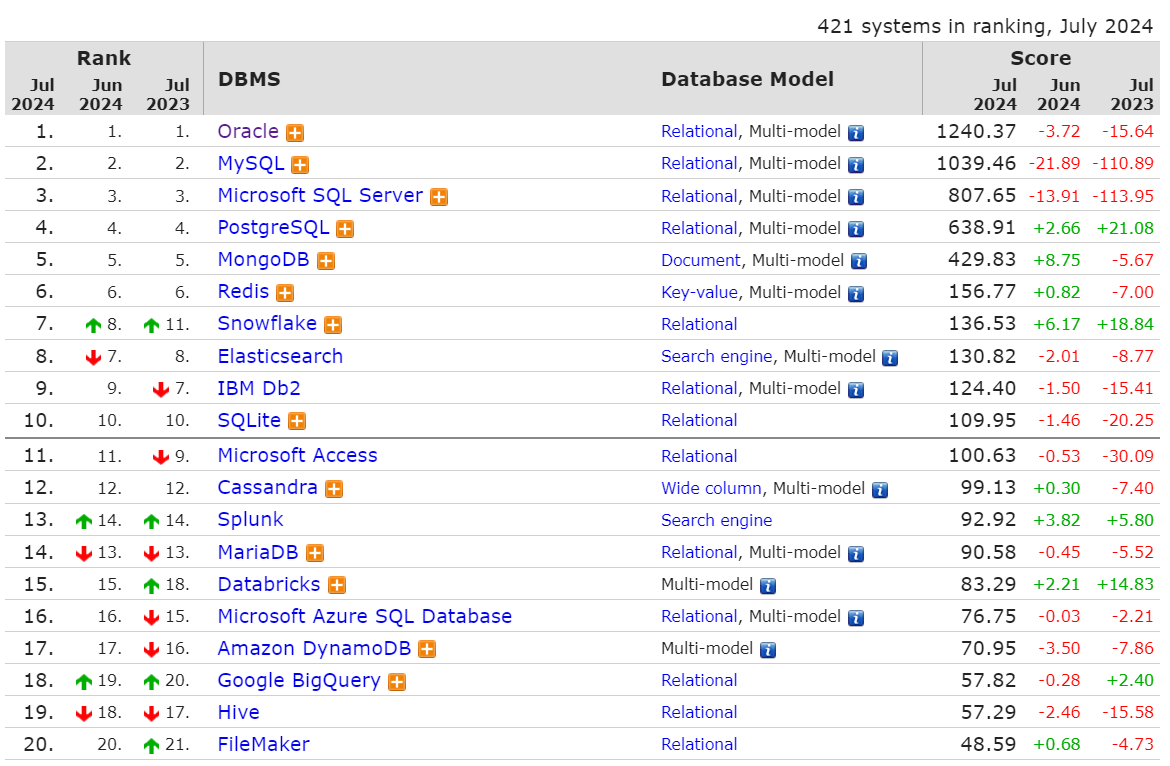Open the Microsoft Azure SQL Database link
This screenshot has height=766, width=1170.
point(364,616)
